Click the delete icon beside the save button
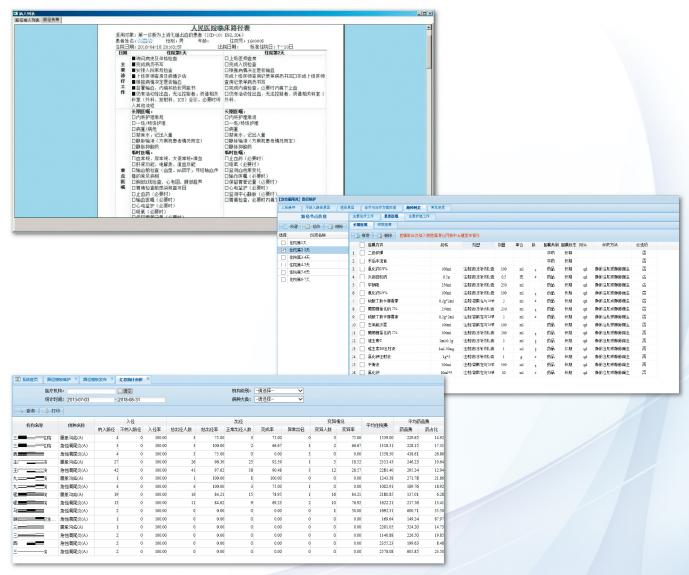The width and height of the screenshot is (689, 575). (381, 236)
